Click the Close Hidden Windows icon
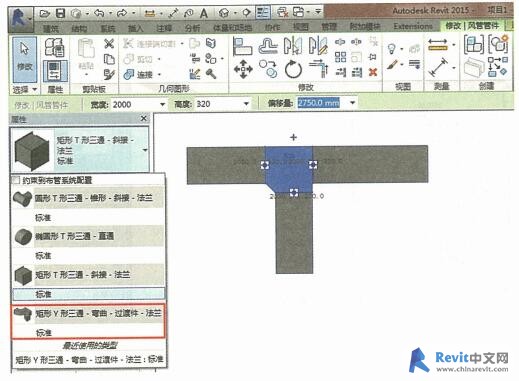 (x=282, y=13)
